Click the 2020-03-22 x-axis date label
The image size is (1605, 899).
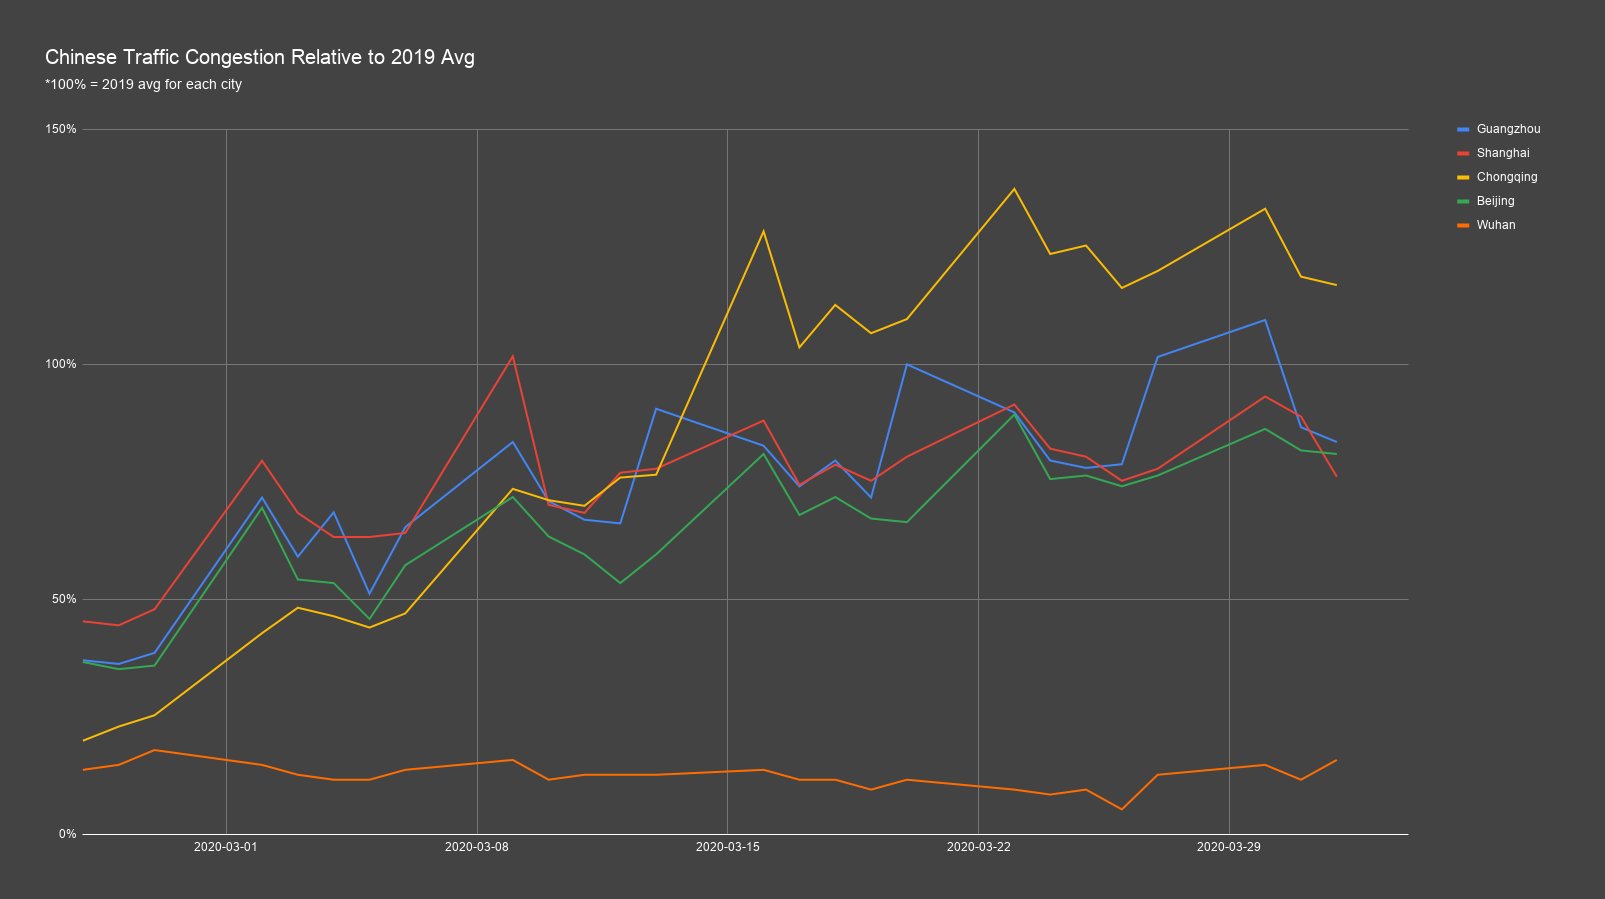pos(978,847)
